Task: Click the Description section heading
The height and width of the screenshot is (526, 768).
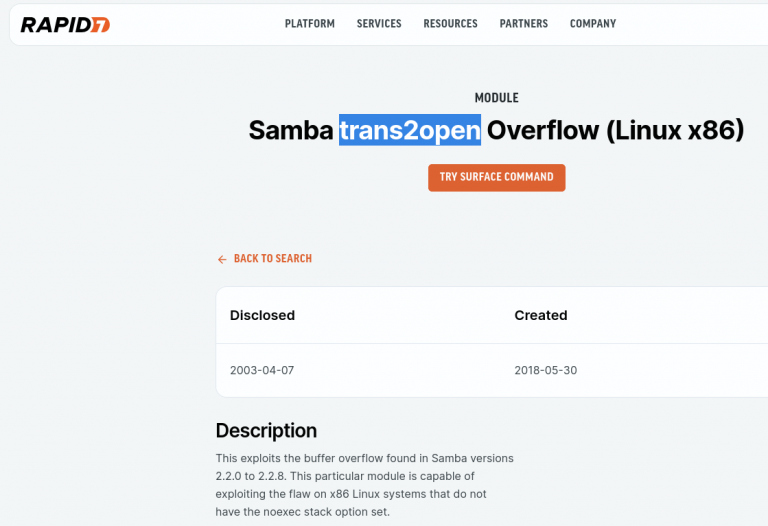Action: pyautogui.click(x=266, y=431)
